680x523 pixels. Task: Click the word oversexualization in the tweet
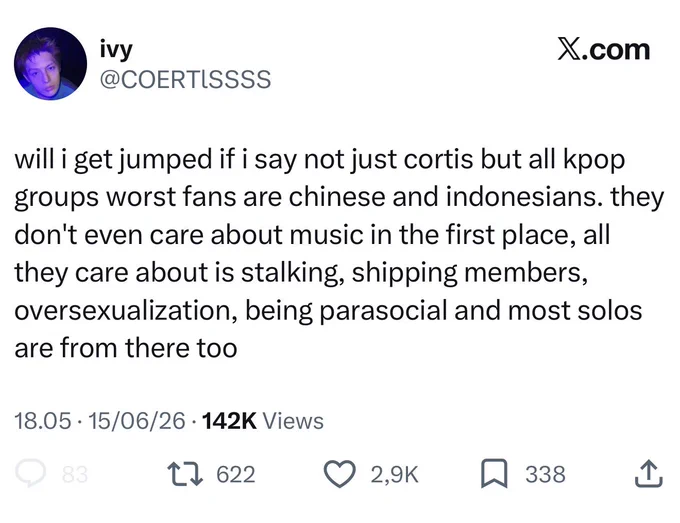pos(126,311)
